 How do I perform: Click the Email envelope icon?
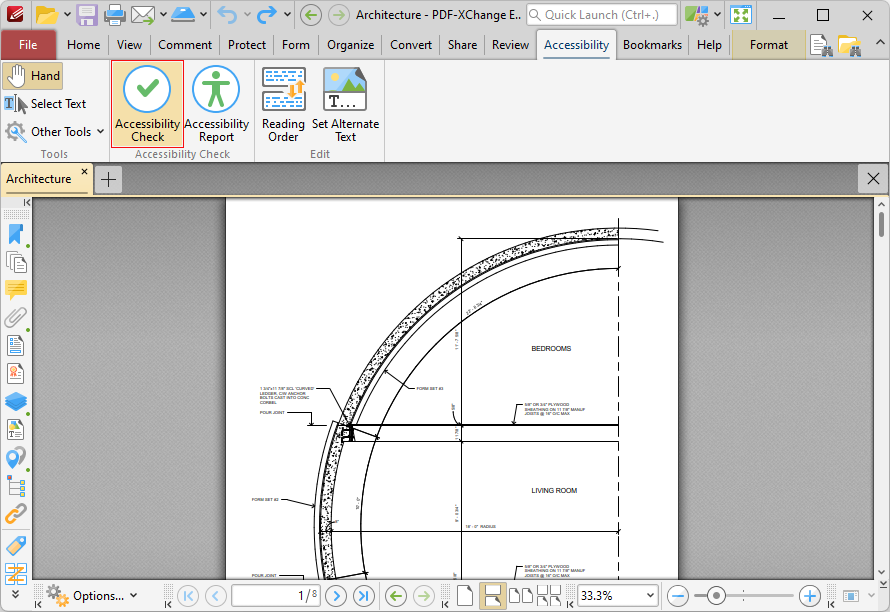click(x=142, y=15)
